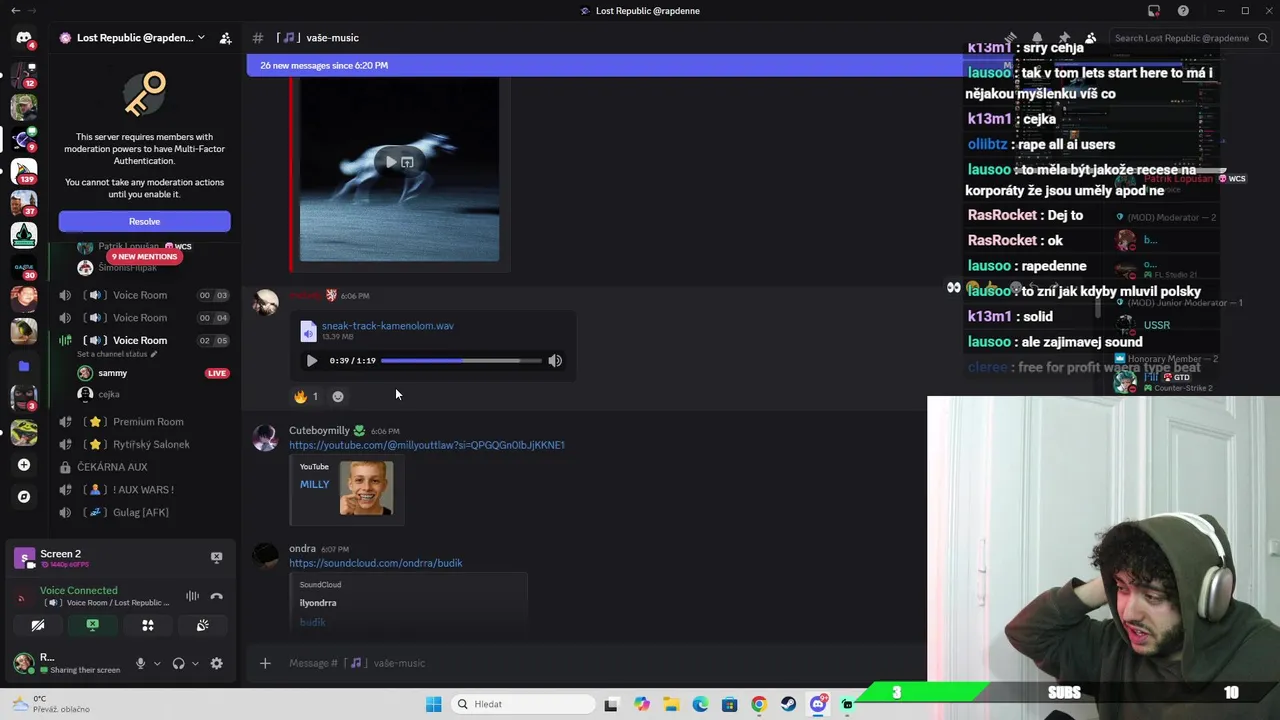This screenshot has width=1280, height=720.
Task: Click the invite people icon beside server name
Action: pos(226,38)
